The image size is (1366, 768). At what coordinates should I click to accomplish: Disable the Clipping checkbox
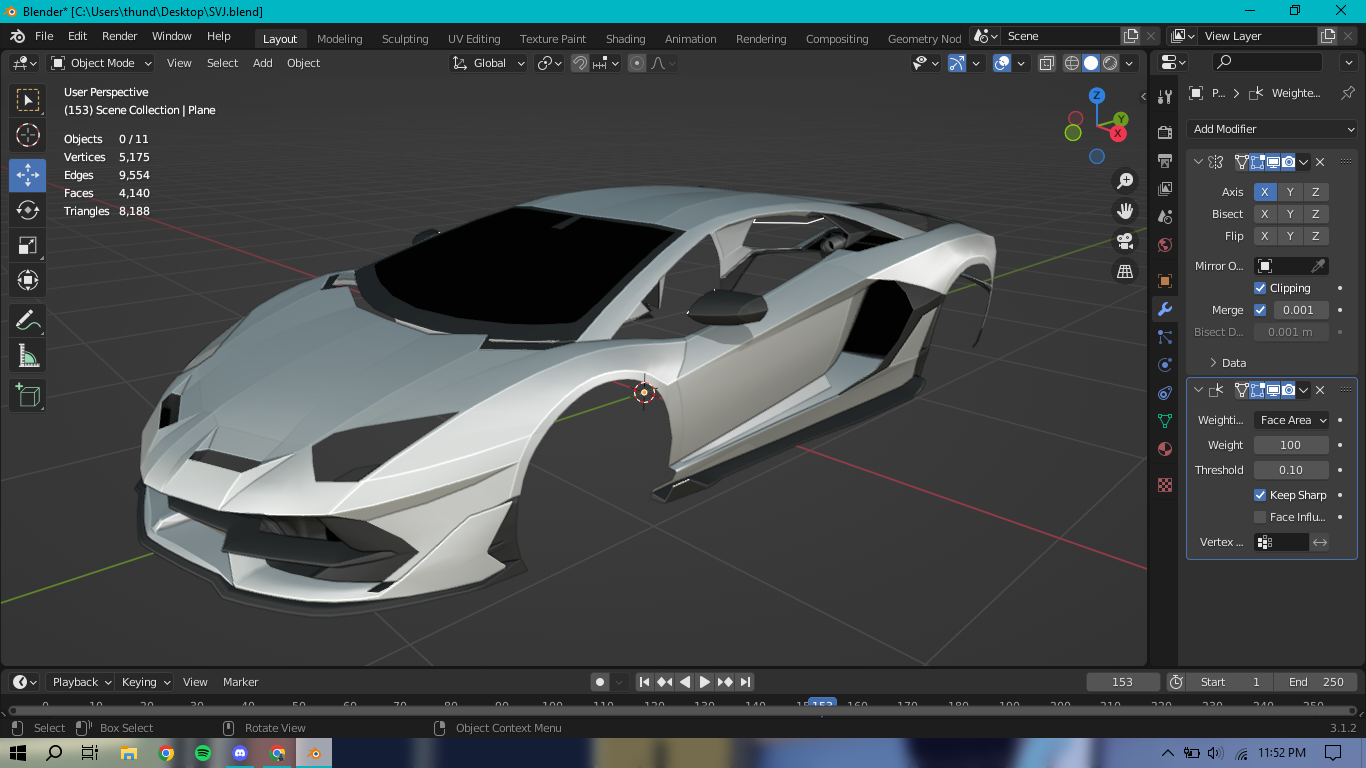[x=1260, y=288]
